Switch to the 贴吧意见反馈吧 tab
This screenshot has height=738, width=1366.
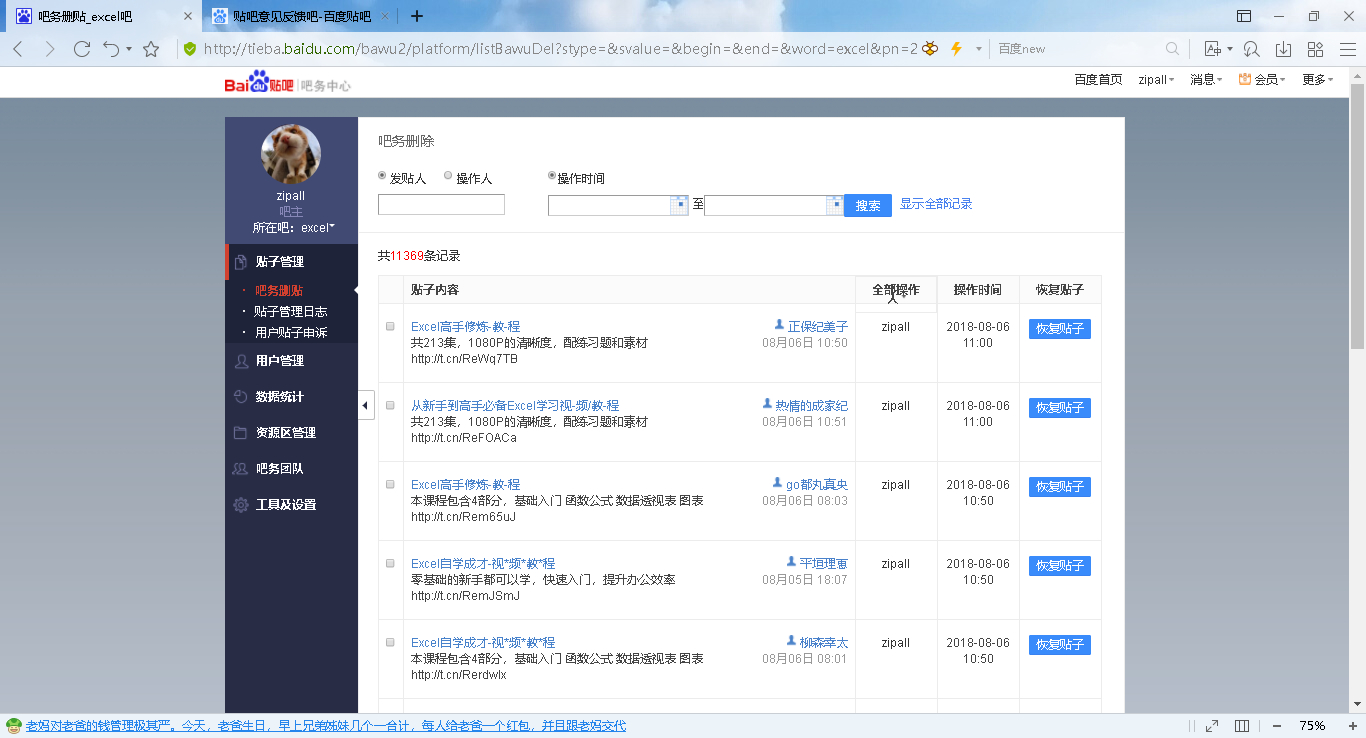click(301, 16)
